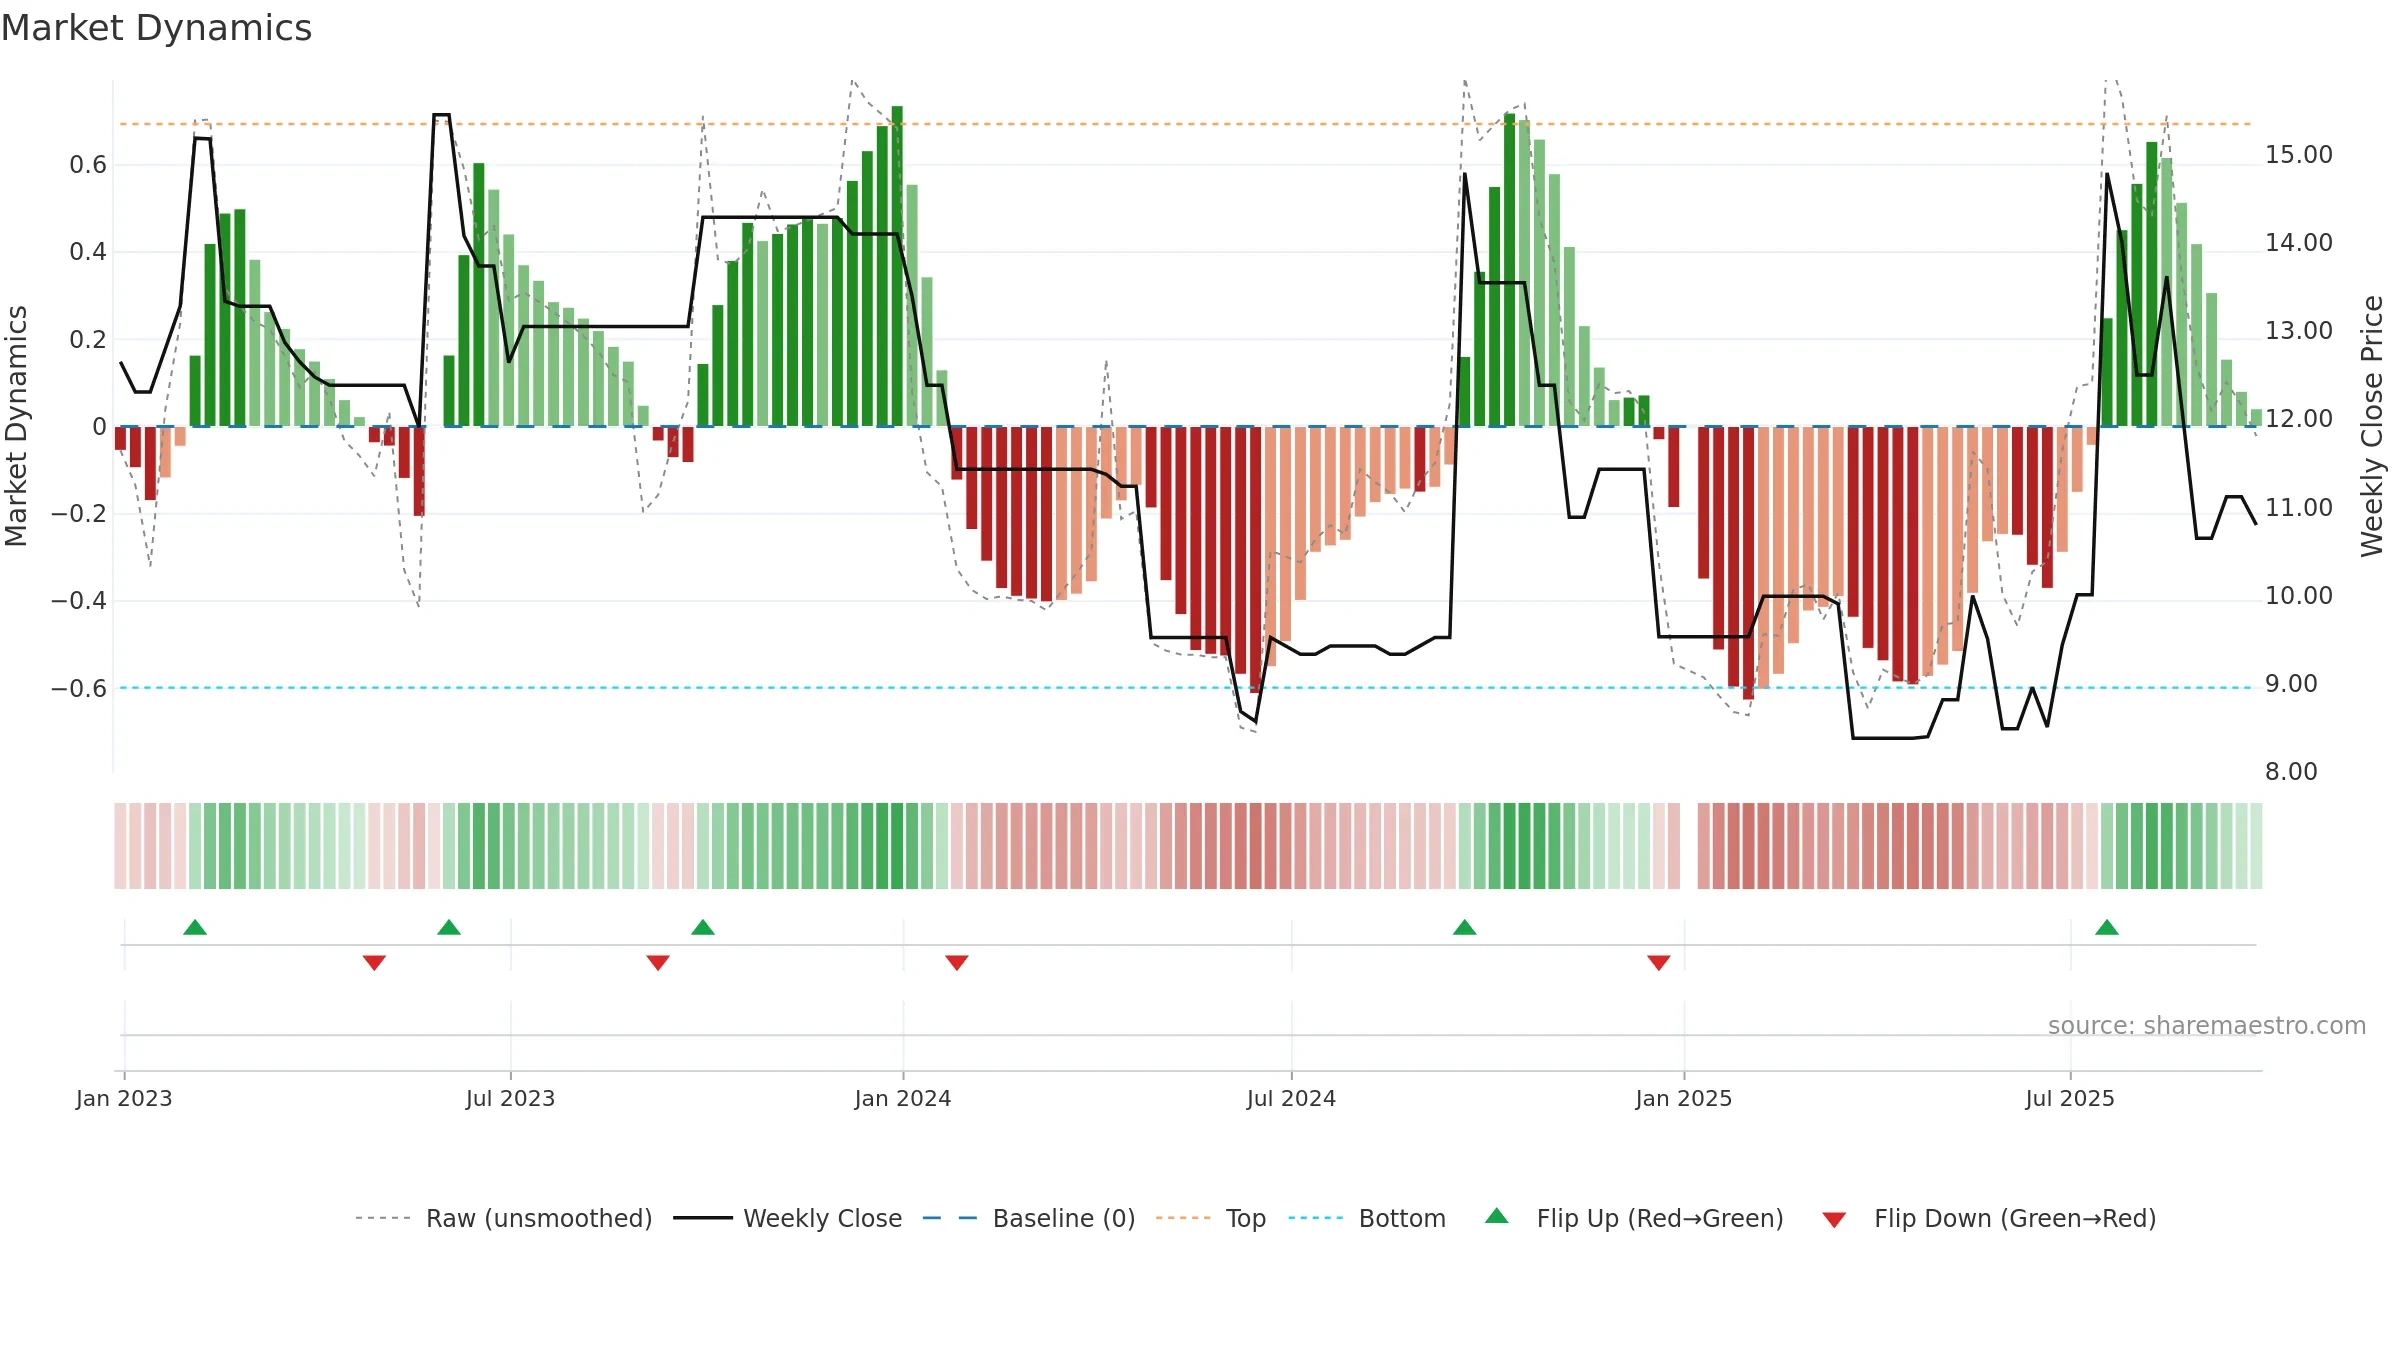This screenshot has width=2400, height=1350.
Task: Click the 11.00 price axis label
Action: (x=2299, y=508)
